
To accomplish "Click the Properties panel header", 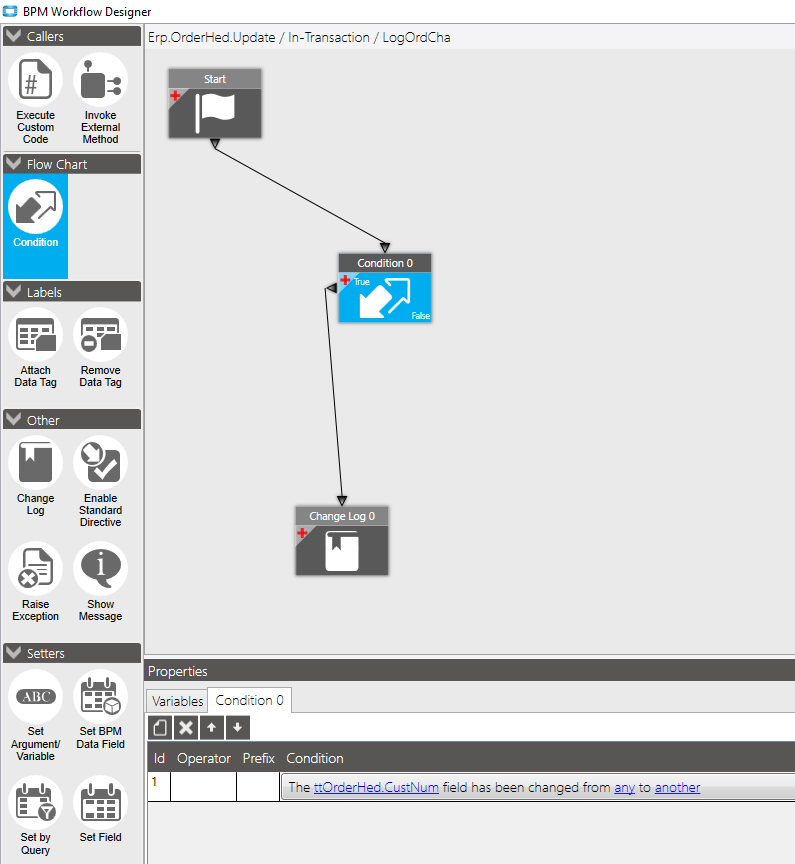I will click(x=469, y=671).
